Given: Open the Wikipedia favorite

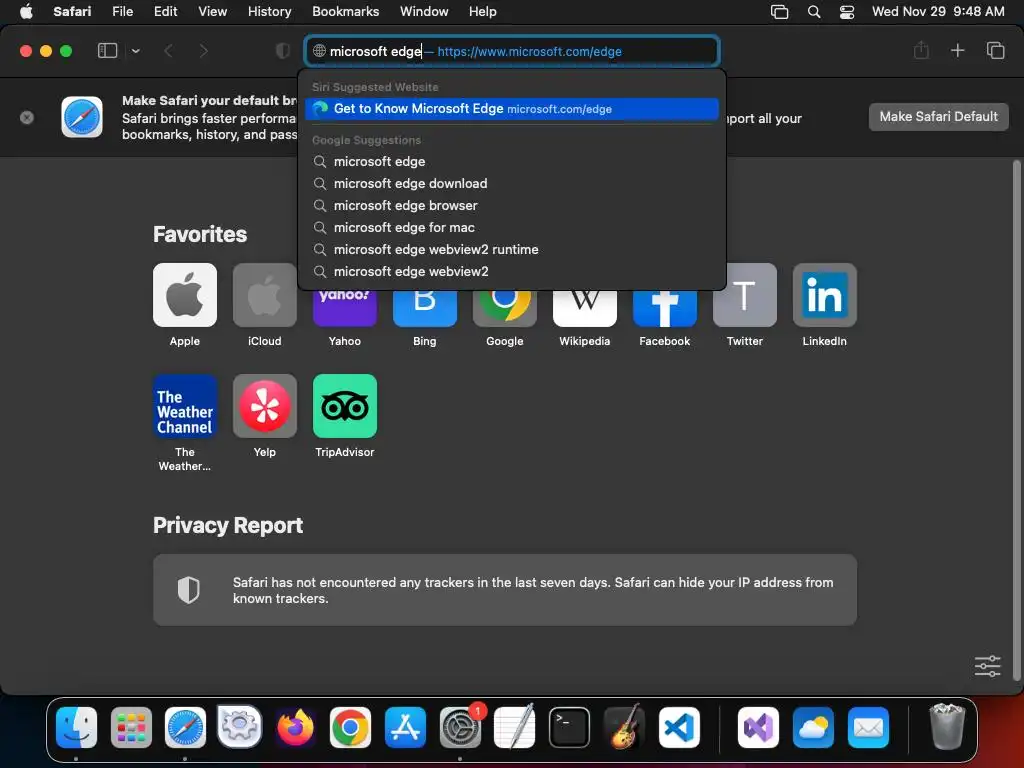Looking at the screenshot, I should (584, 308).
